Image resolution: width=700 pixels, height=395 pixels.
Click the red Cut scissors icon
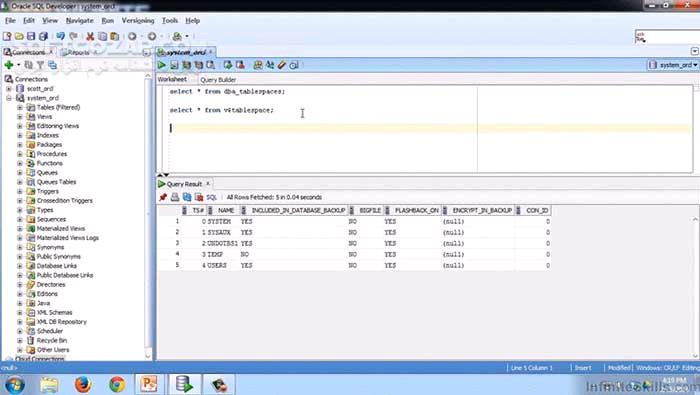pyautogui.click(x=90, y=37)
